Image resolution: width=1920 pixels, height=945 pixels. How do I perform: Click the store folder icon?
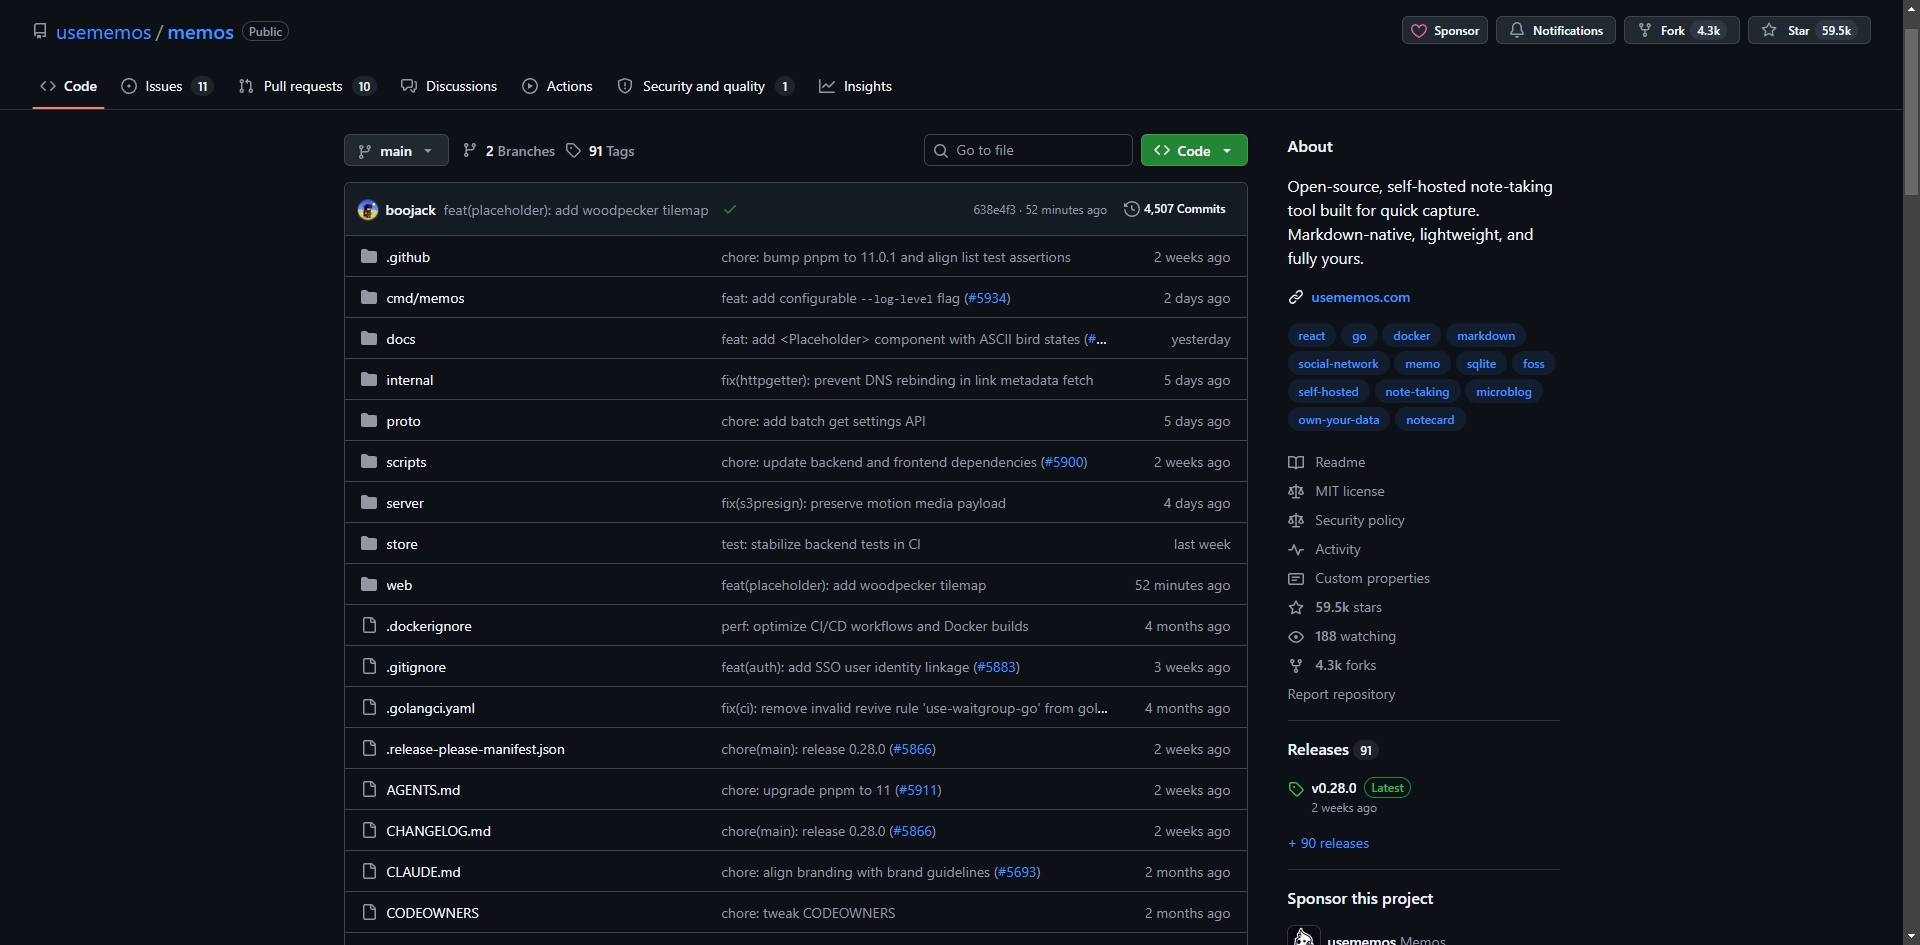[x=369, y=544]
